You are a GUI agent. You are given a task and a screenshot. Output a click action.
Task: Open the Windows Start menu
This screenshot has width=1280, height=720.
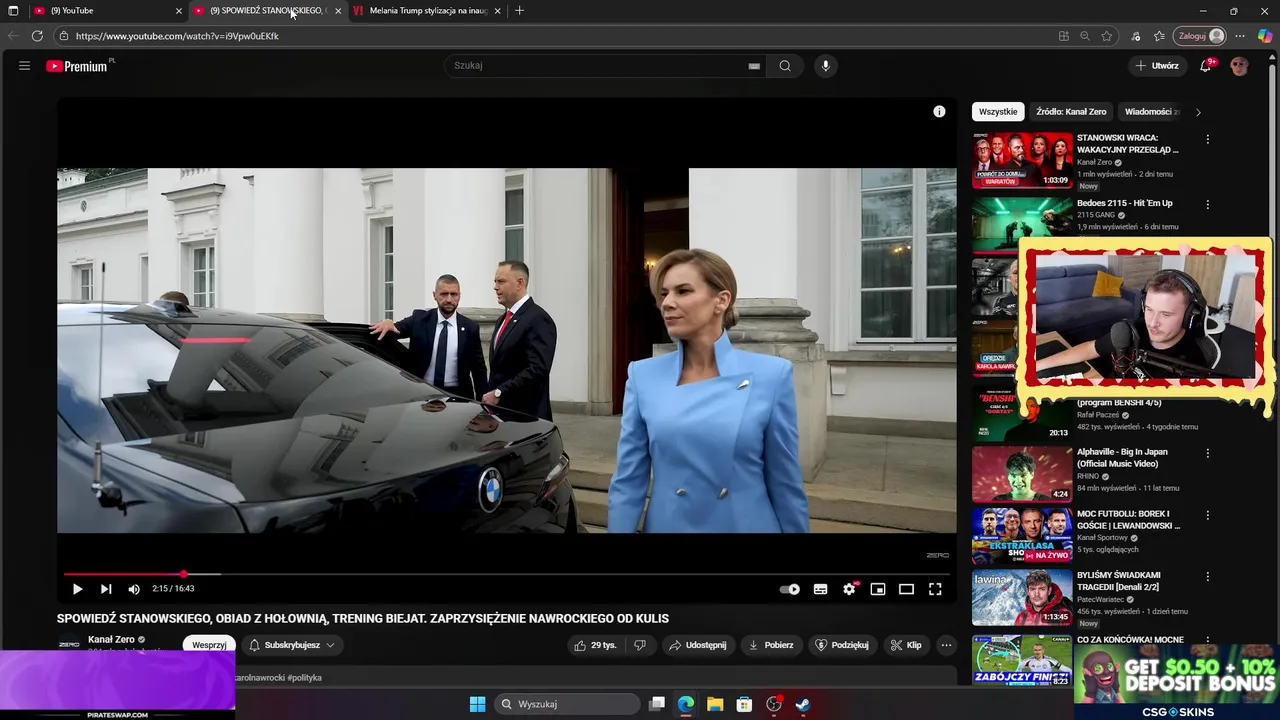click(478, 704)
